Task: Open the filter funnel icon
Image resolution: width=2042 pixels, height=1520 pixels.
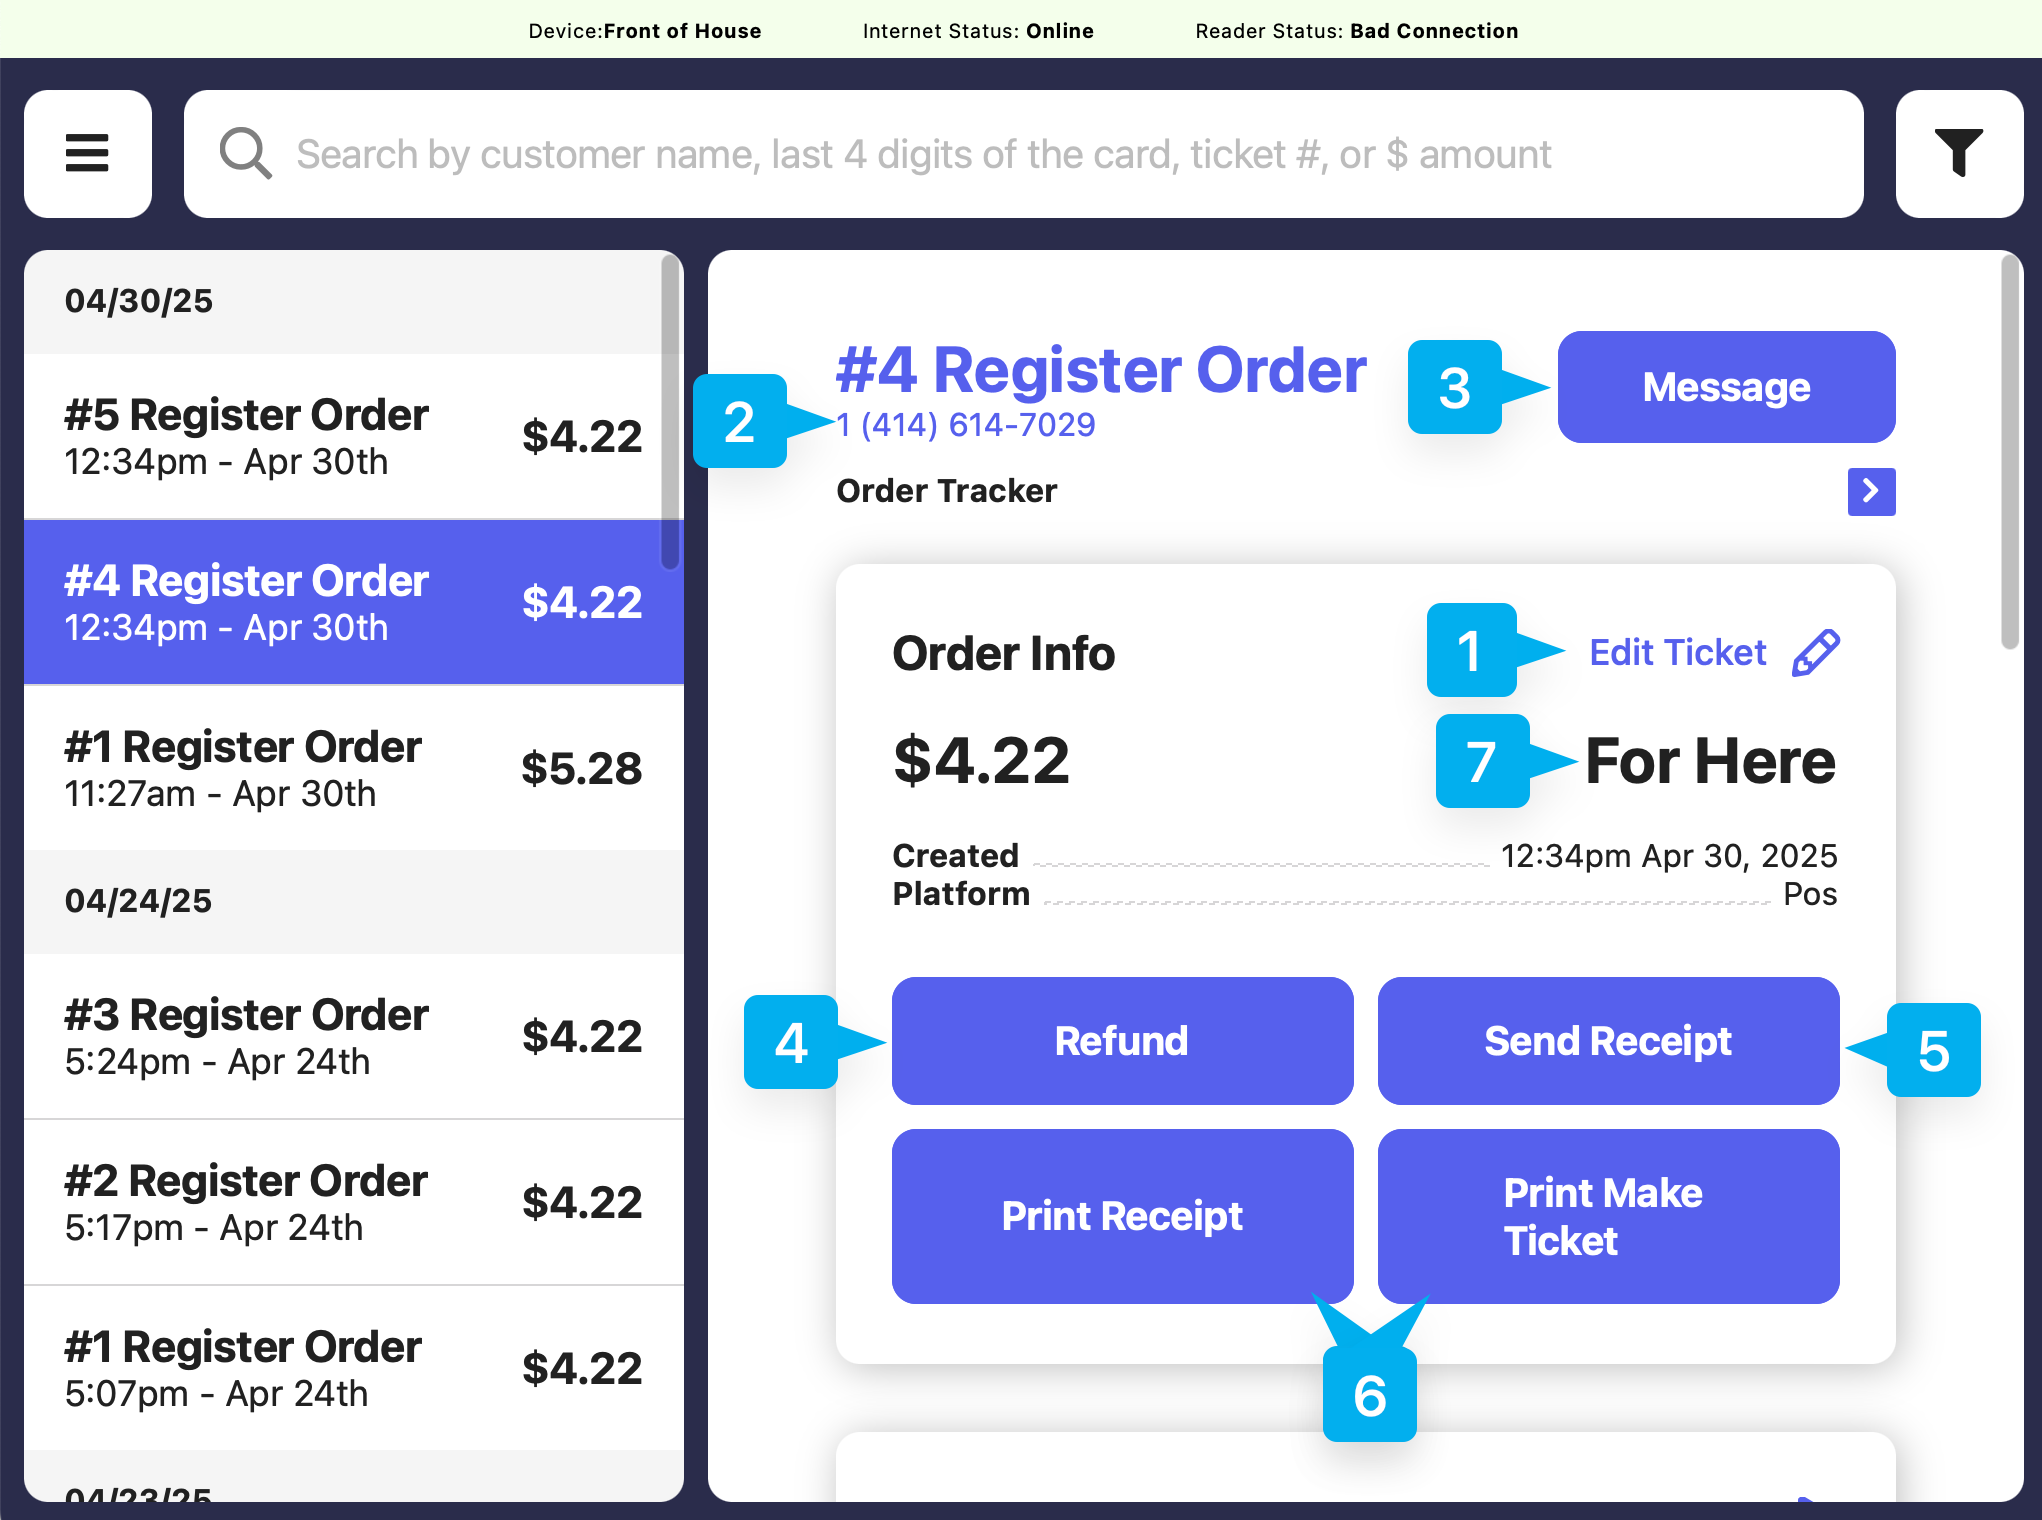Action: 1958,154
